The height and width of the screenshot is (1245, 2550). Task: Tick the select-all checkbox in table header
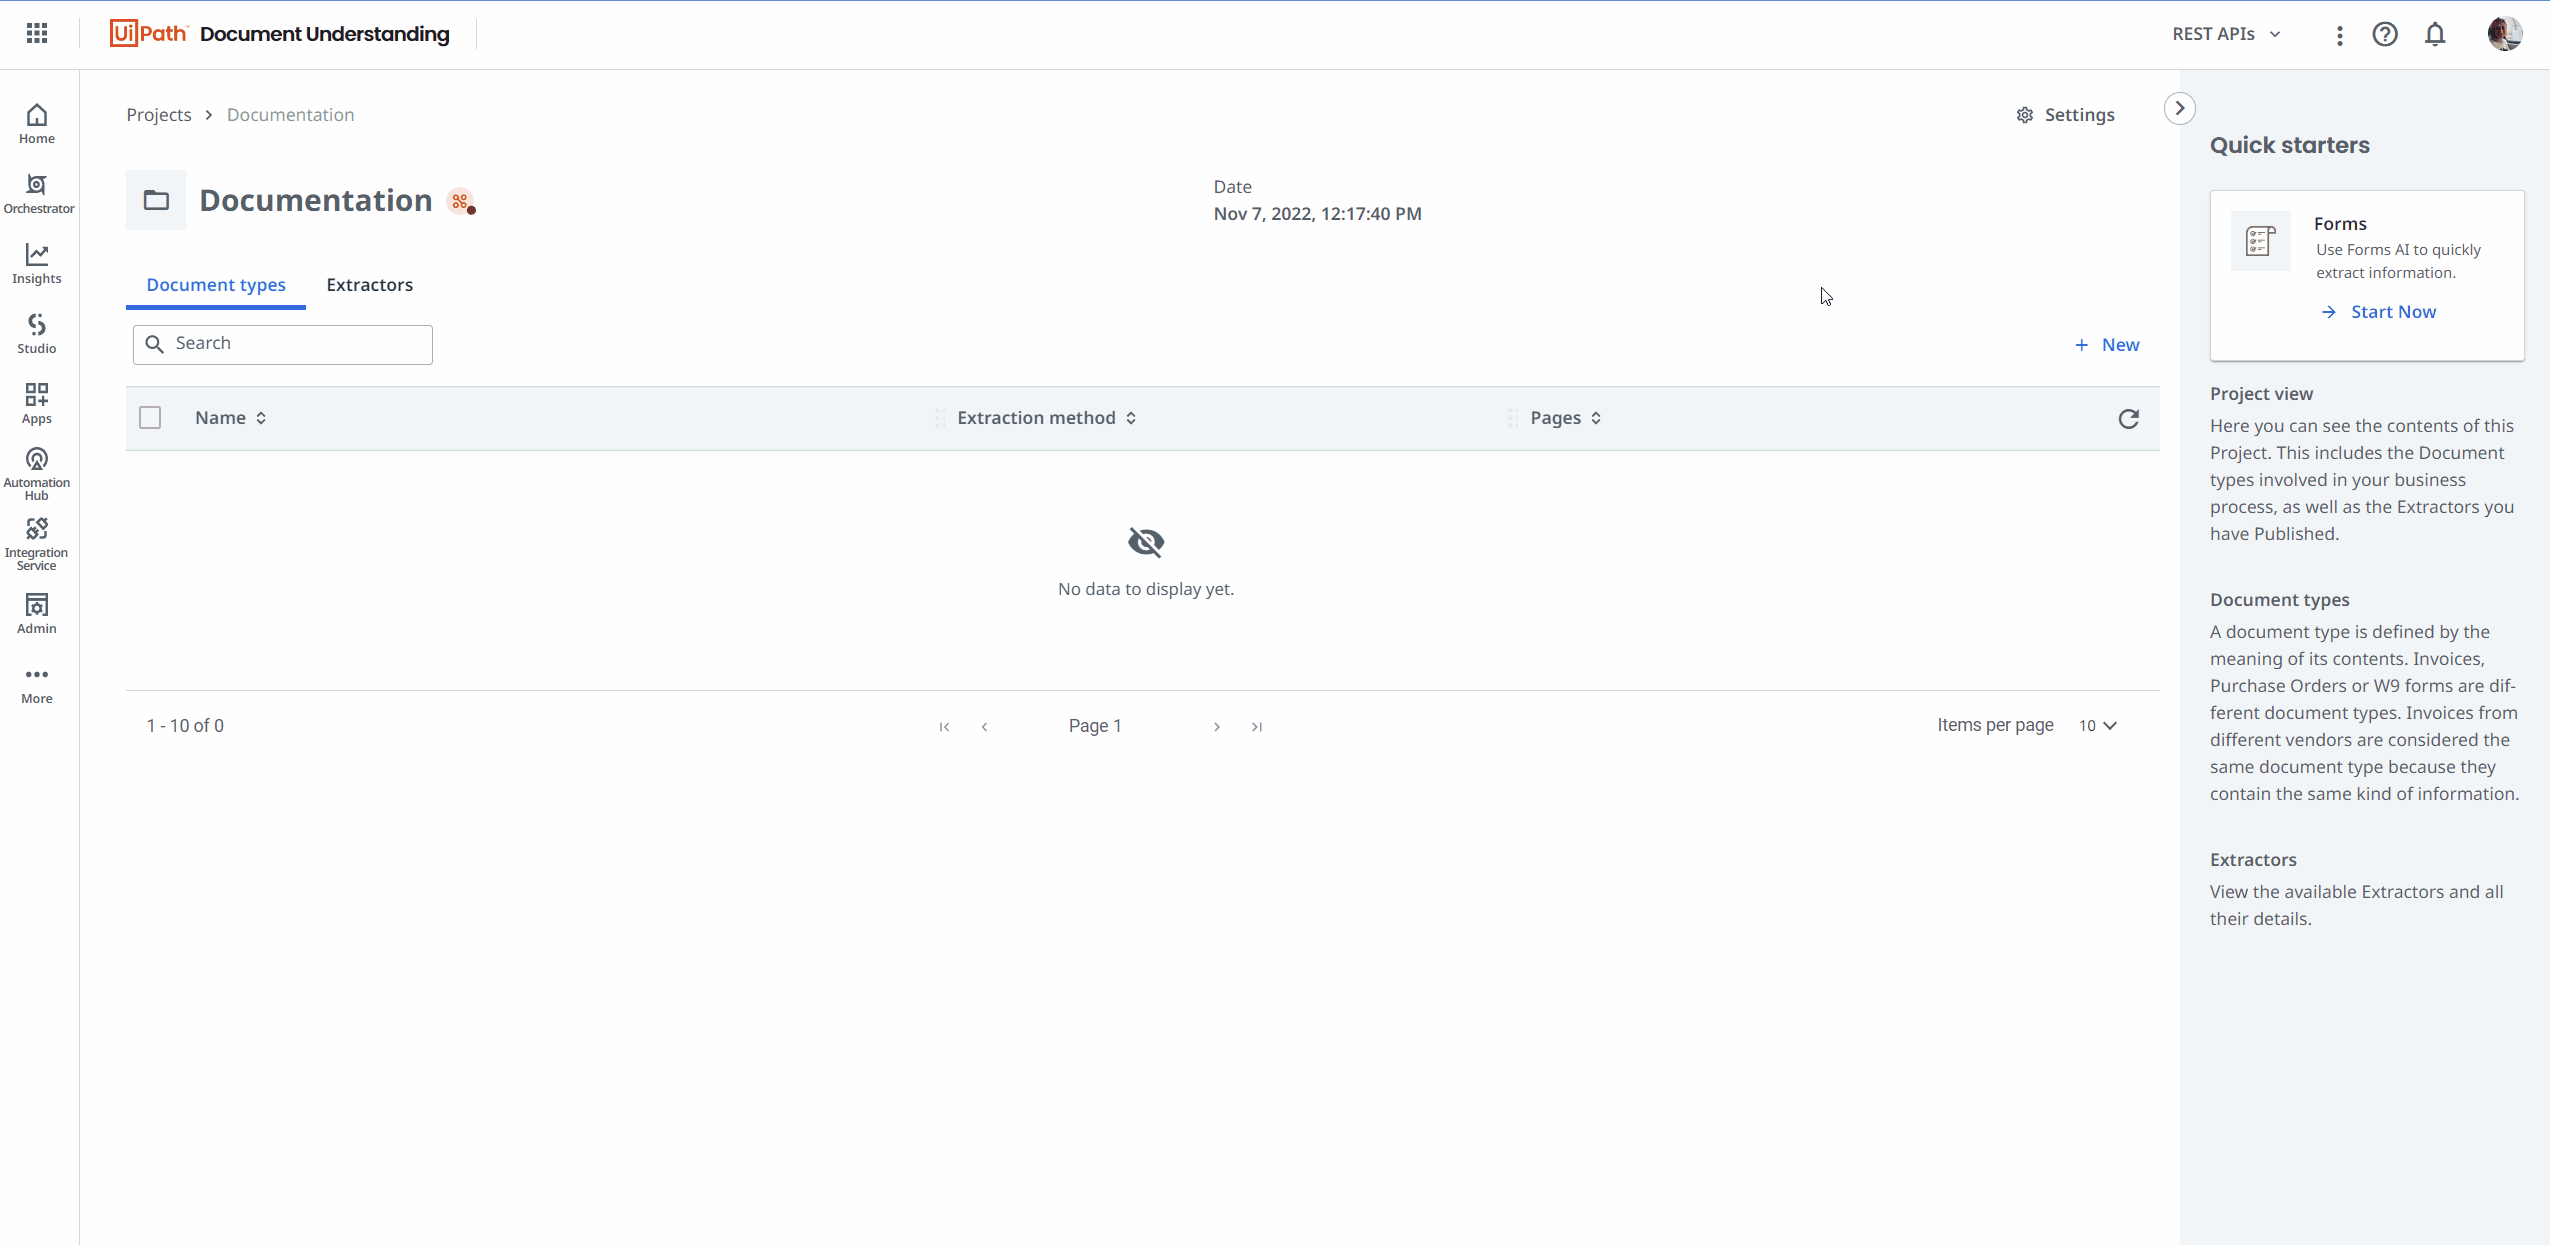(x=150, y=418)
